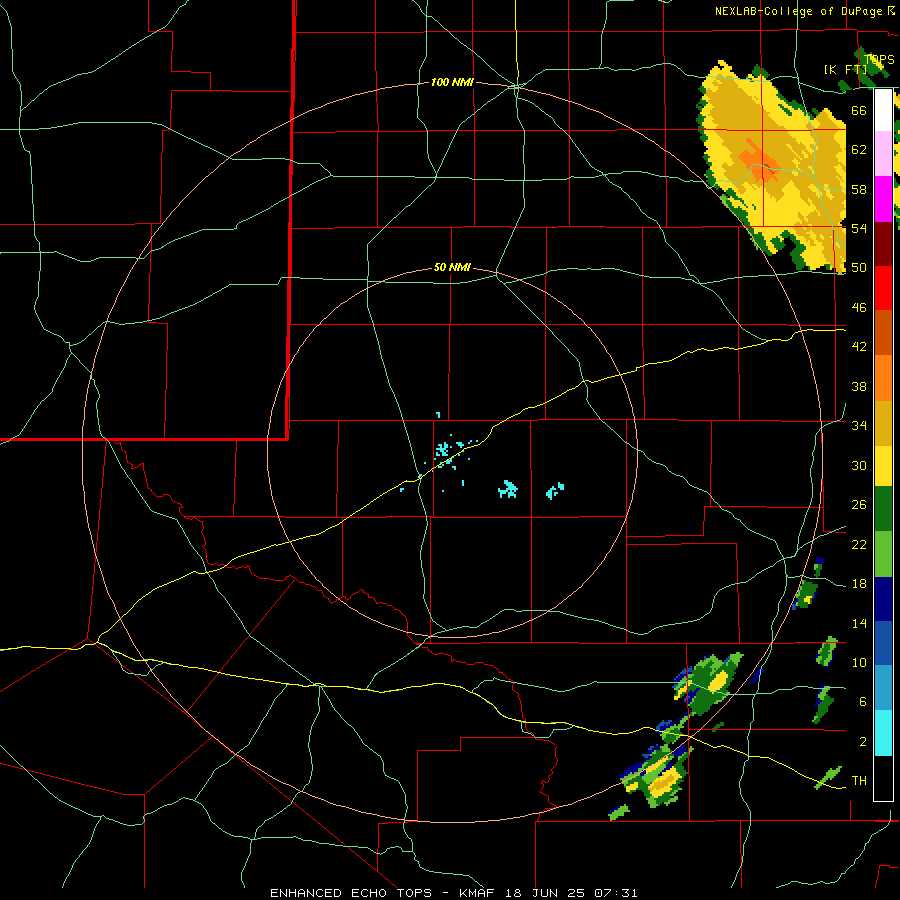Click the 14 legend value
This screenshot has height=900, width=900.
tap(859, 623)
